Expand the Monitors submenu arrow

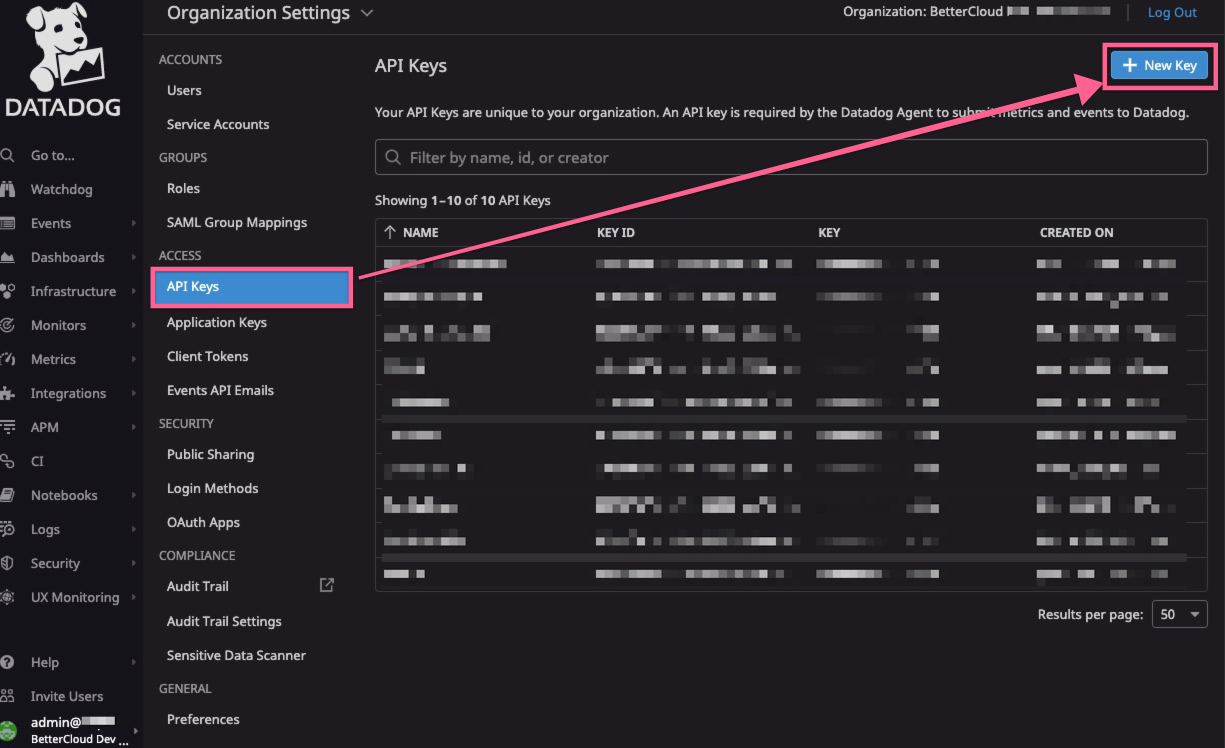tap(133, 325)
